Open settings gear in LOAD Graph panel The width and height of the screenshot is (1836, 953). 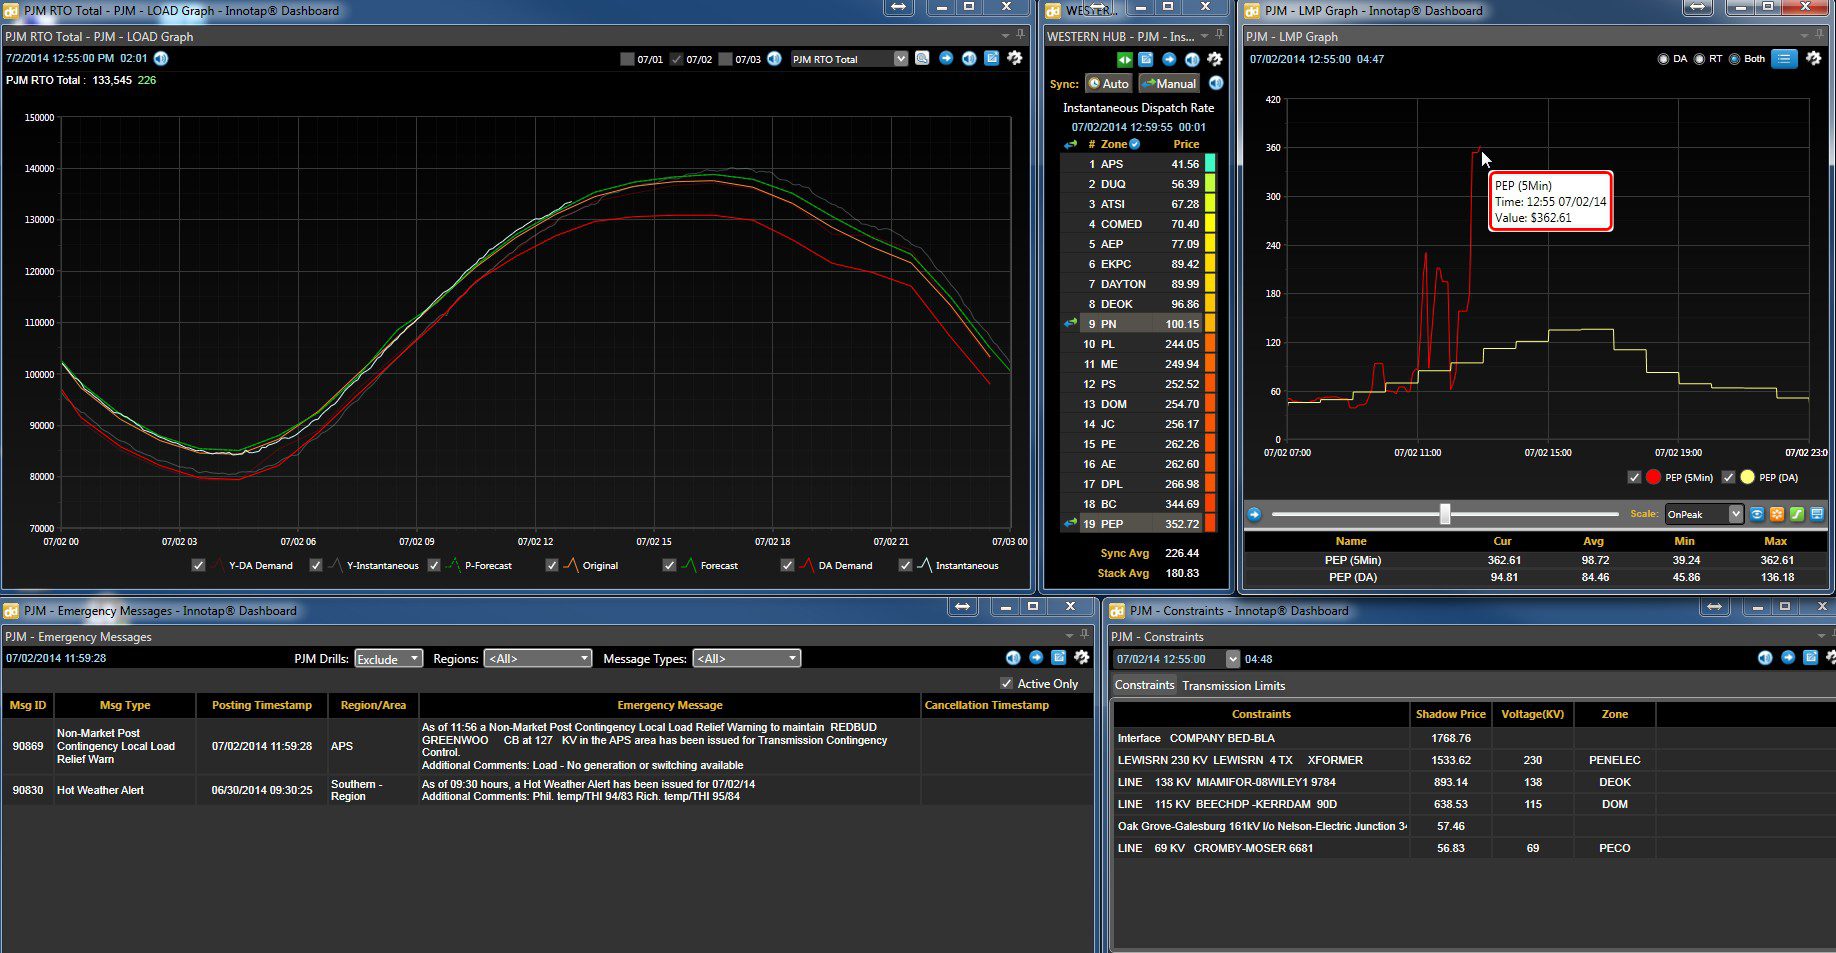click(x=1015, y=58)
